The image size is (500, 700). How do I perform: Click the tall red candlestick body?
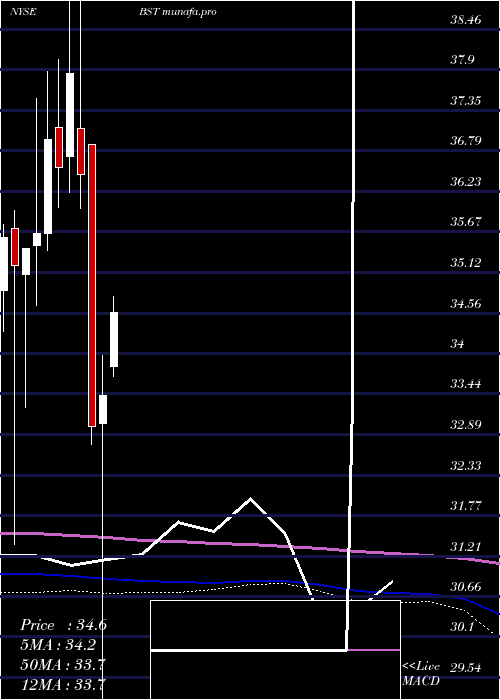[92, 285]
